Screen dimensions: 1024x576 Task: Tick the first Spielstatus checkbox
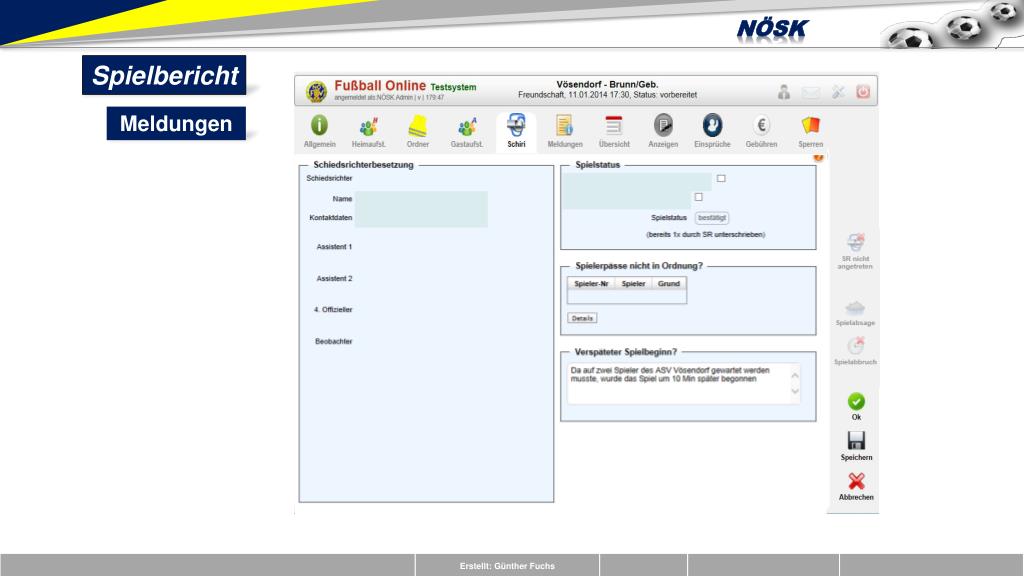click(721, 178)
